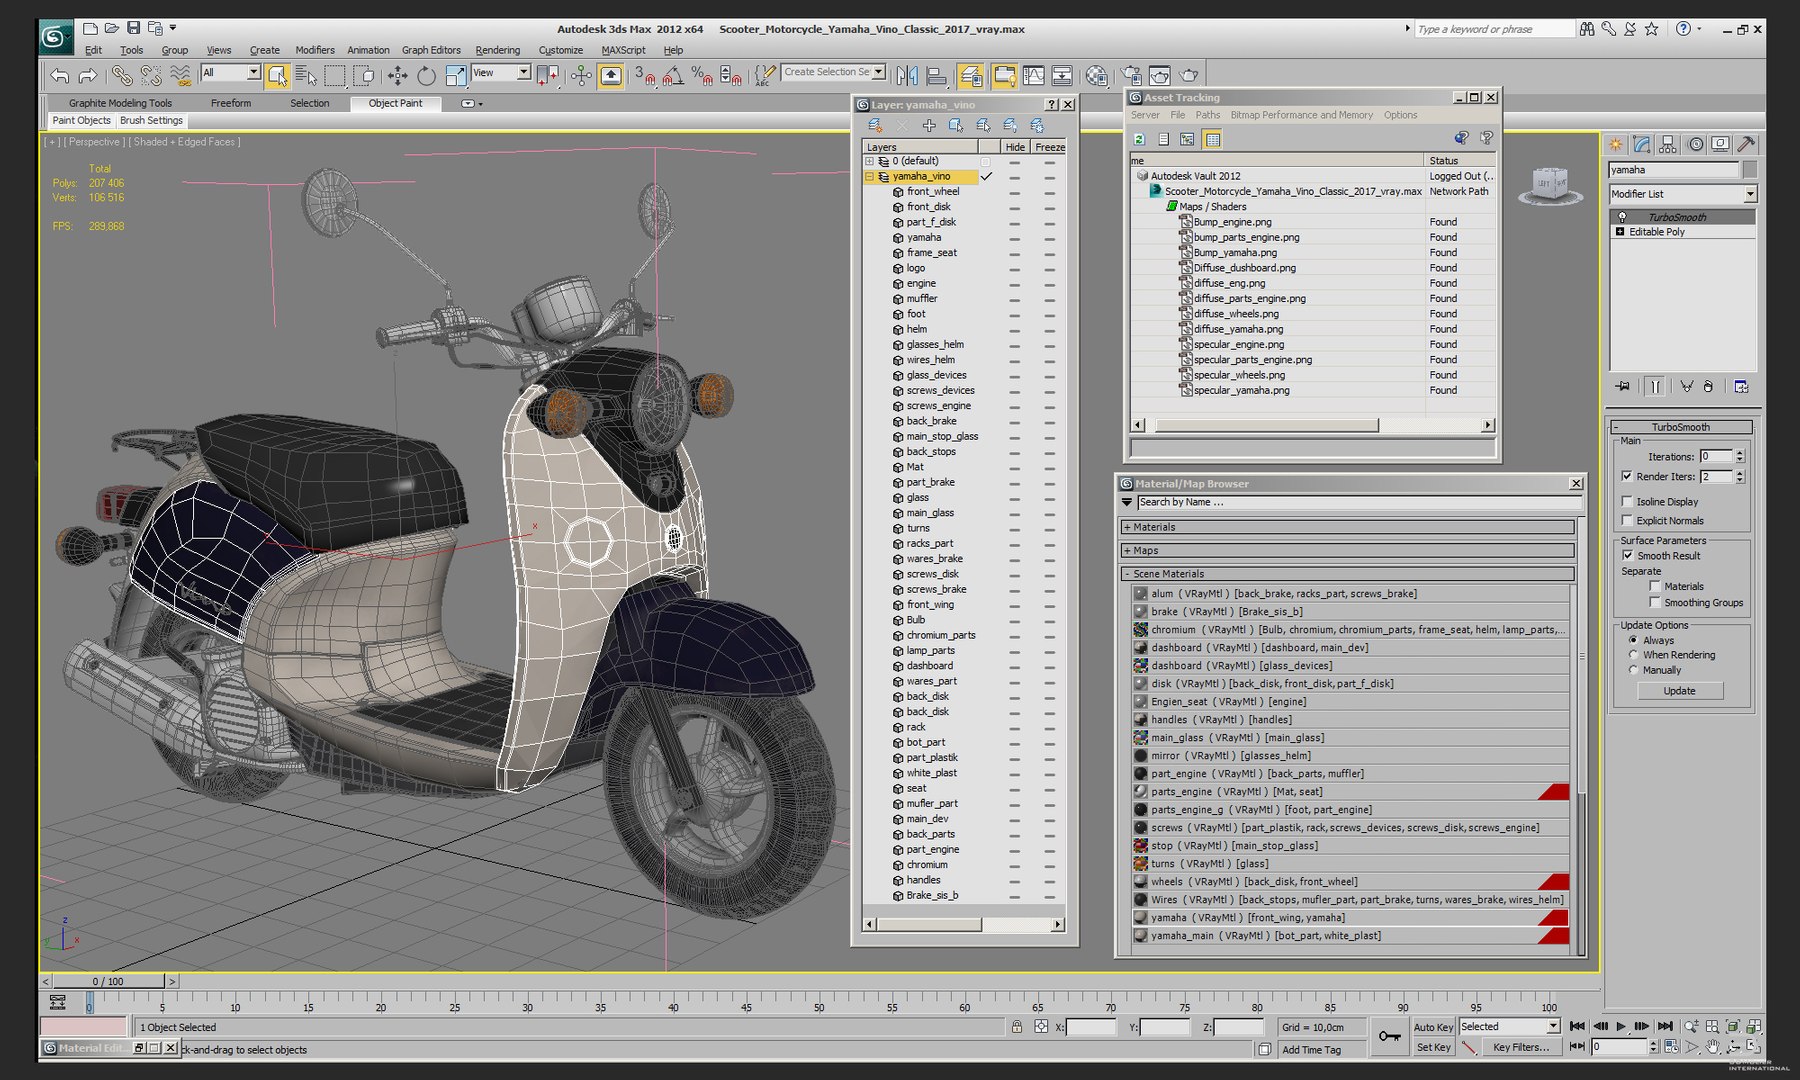This screenshot has width=1800, height=1080.
Task: Click the Pin Stack button
Action: [x=1622, y=386]
